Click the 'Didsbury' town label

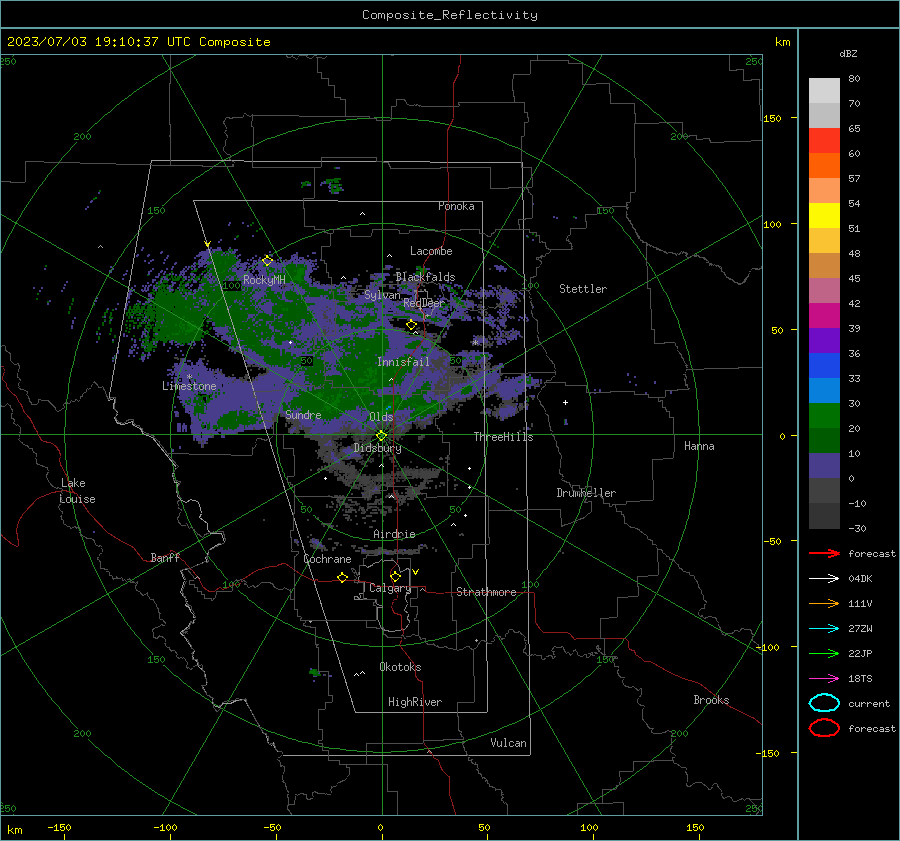[377, 448]
